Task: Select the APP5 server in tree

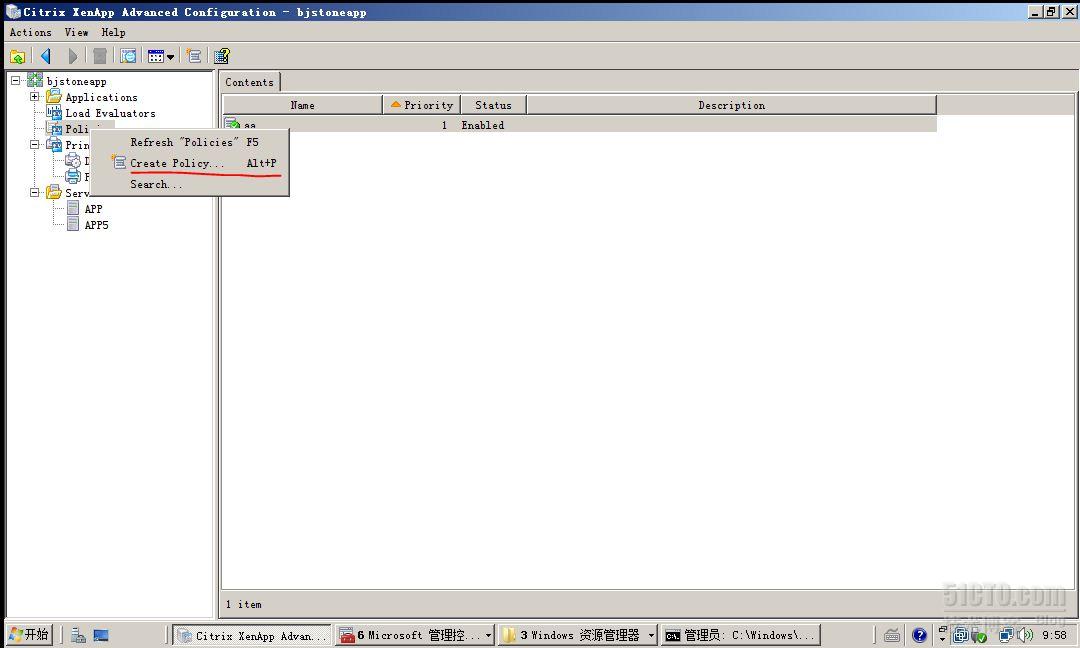Action: 96,224
